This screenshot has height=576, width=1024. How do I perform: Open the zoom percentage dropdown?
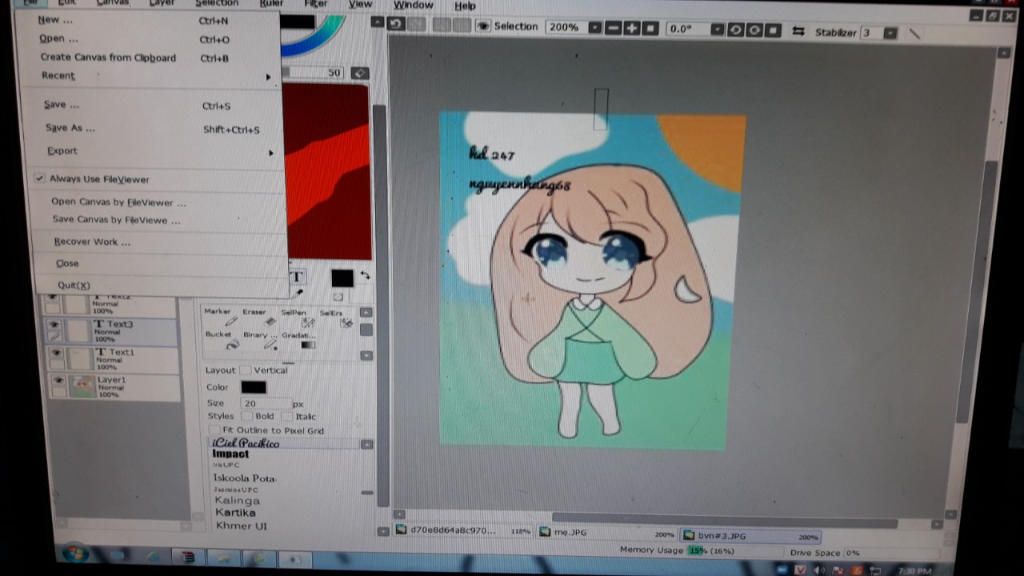coord(595,28)
